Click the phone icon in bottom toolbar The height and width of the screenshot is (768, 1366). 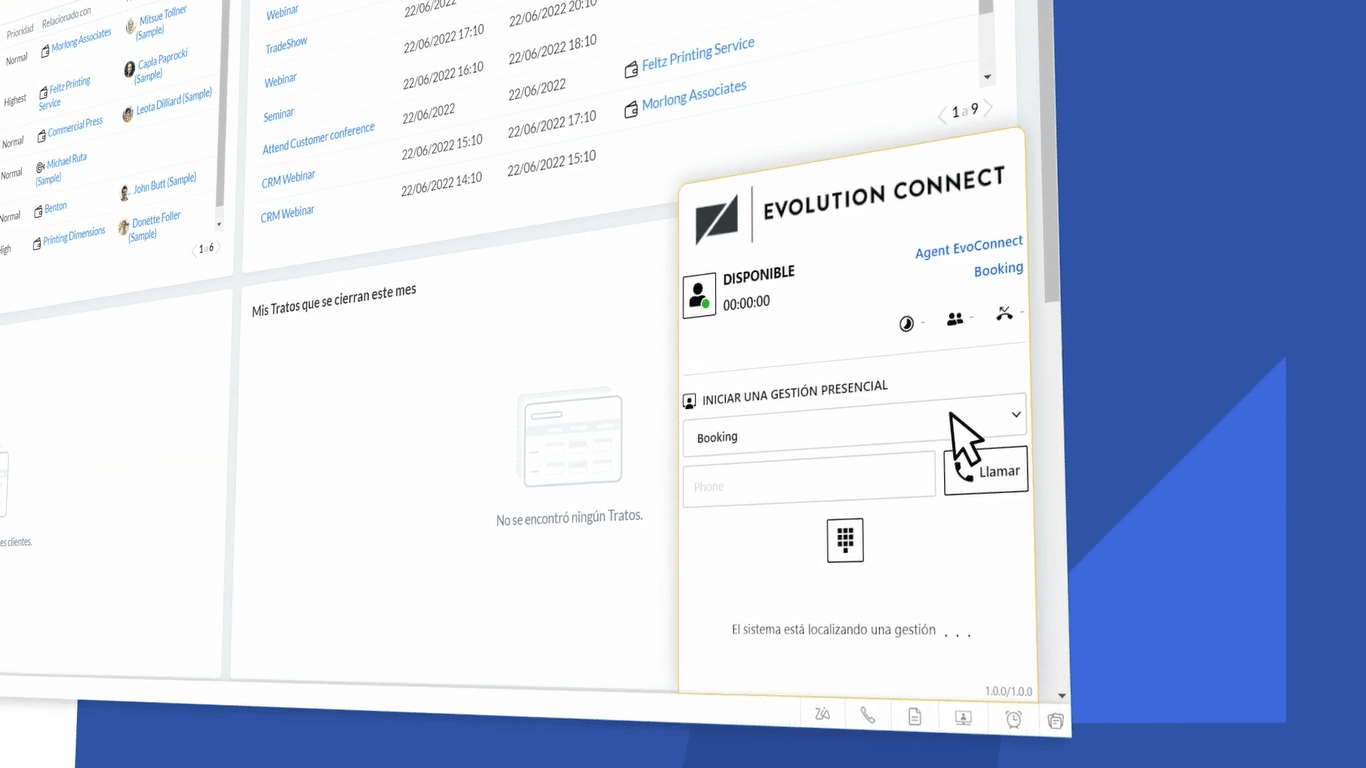coord(868,715)
